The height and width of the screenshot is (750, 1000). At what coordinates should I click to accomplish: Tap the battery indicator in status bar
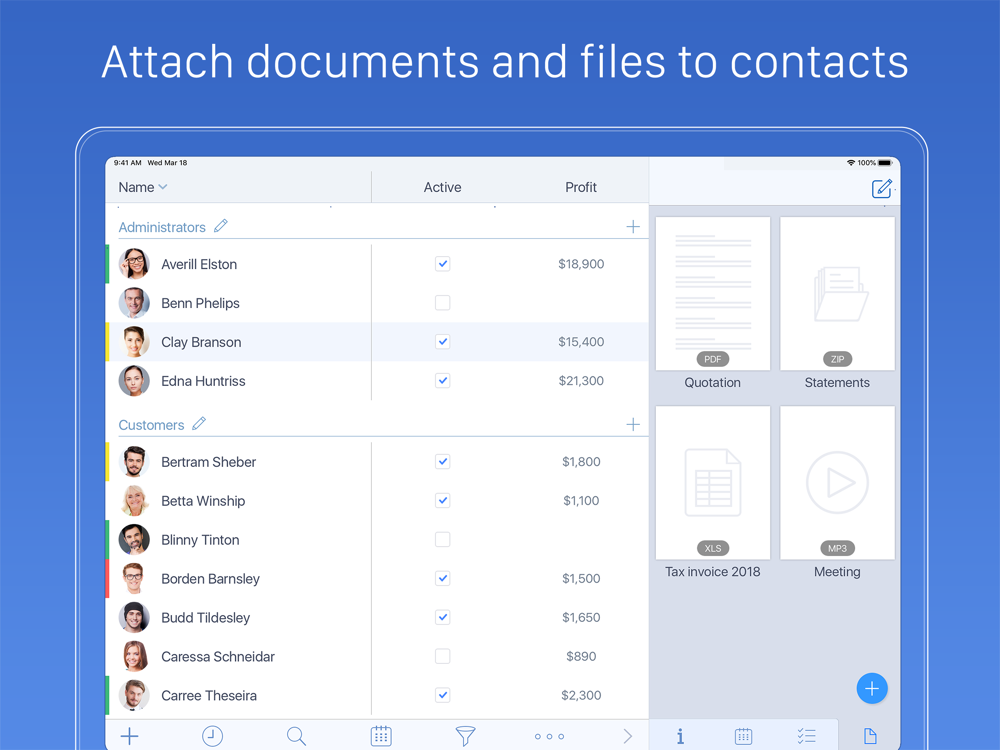[x=885, y=163]
